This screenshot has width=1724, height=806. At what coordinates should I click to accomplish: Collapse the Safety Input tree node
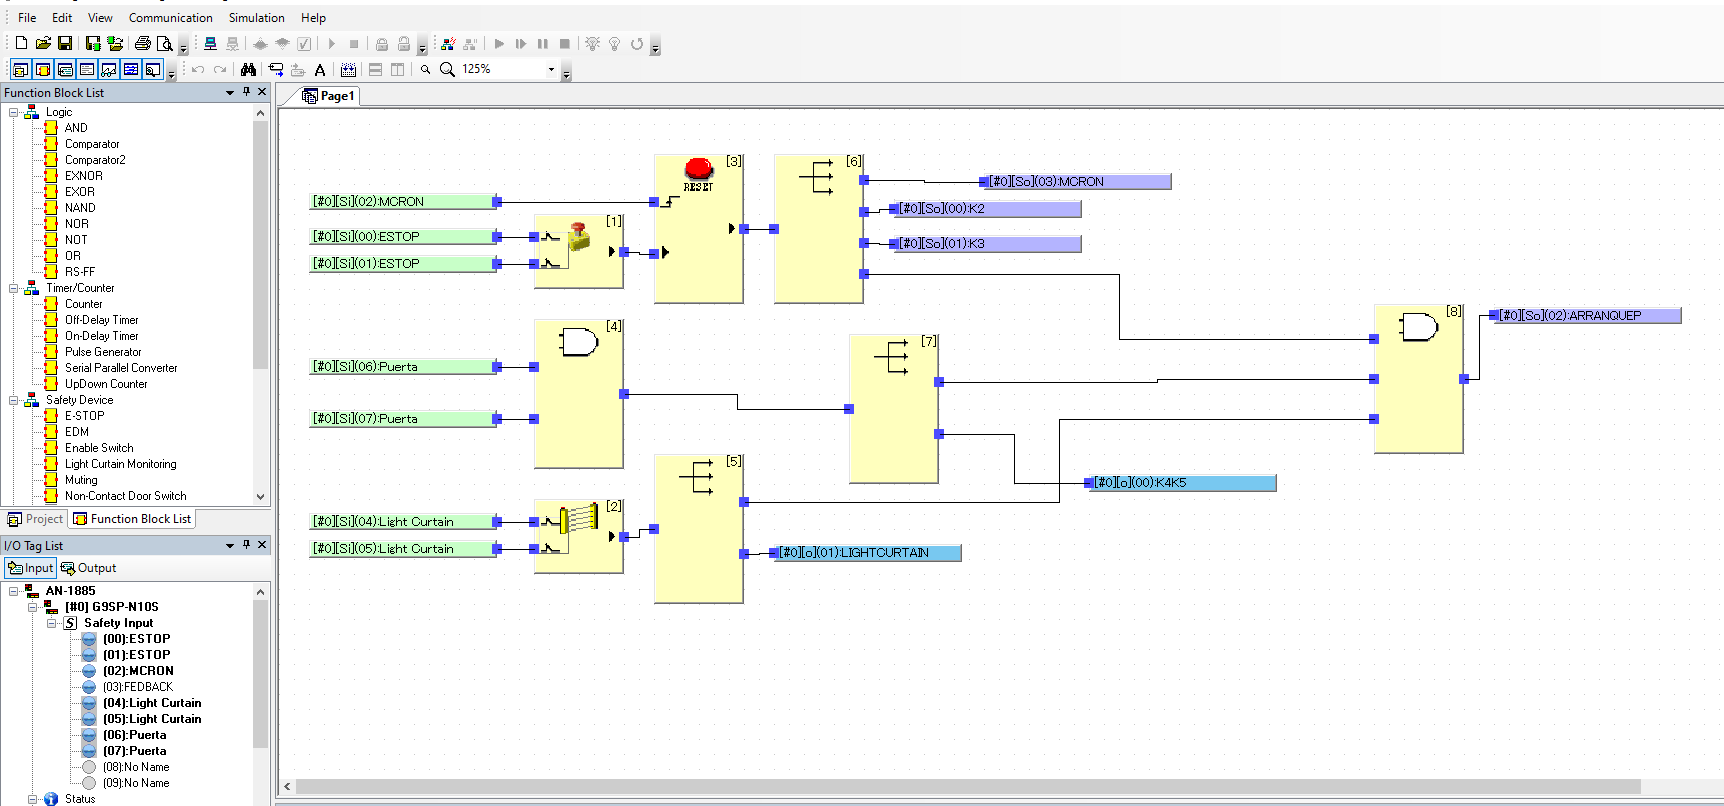coord(52,623)
